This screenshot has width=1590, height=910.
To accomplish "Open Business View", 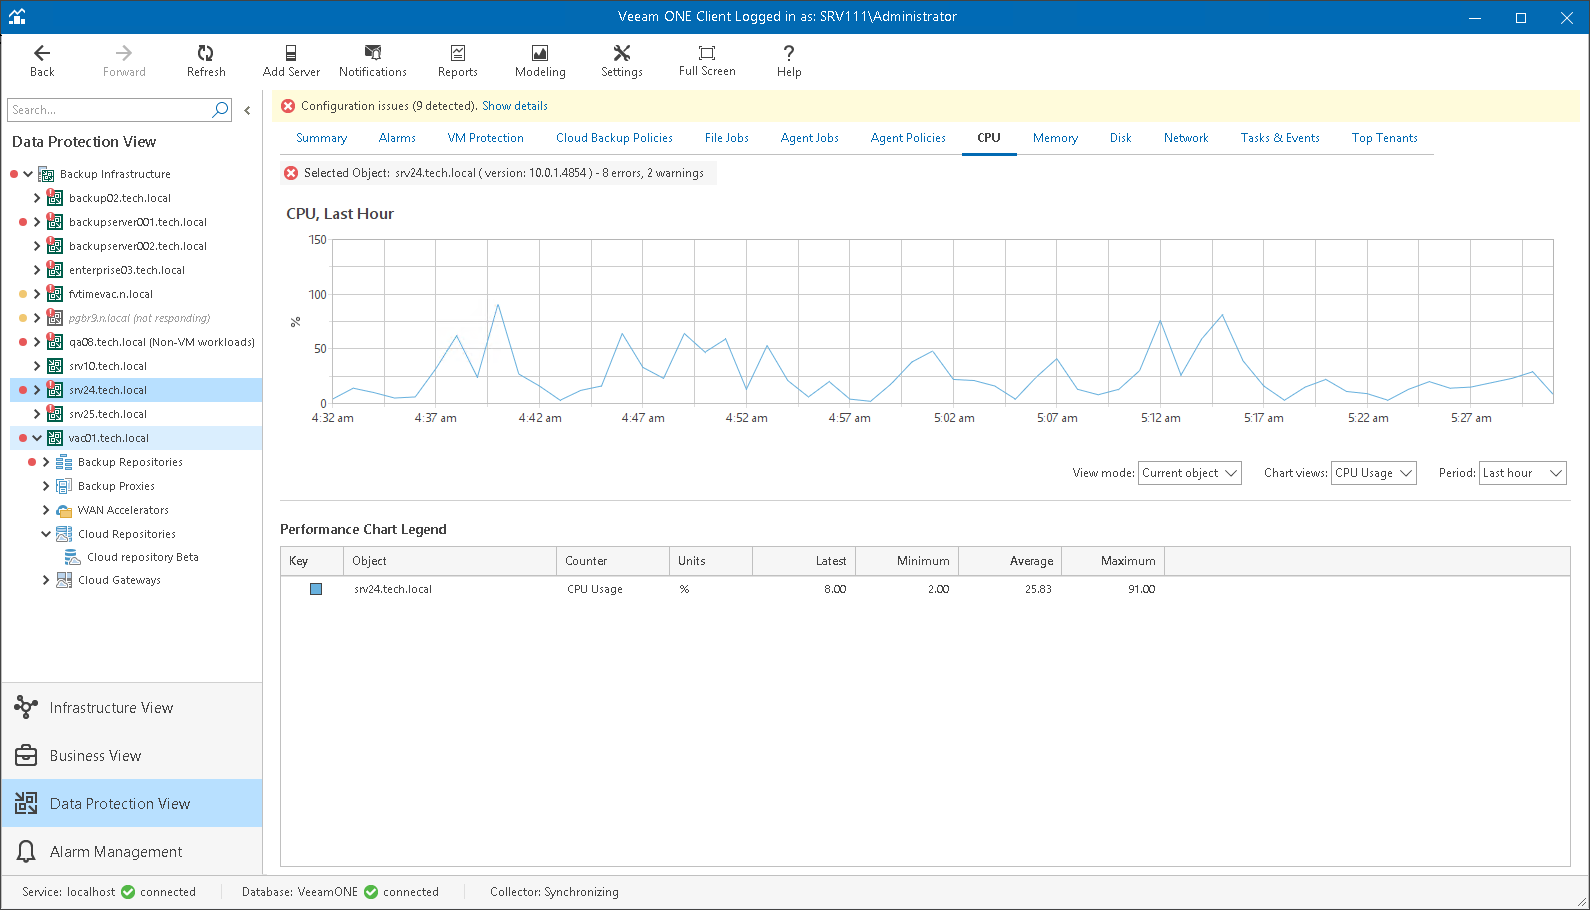I will [132, 756].
